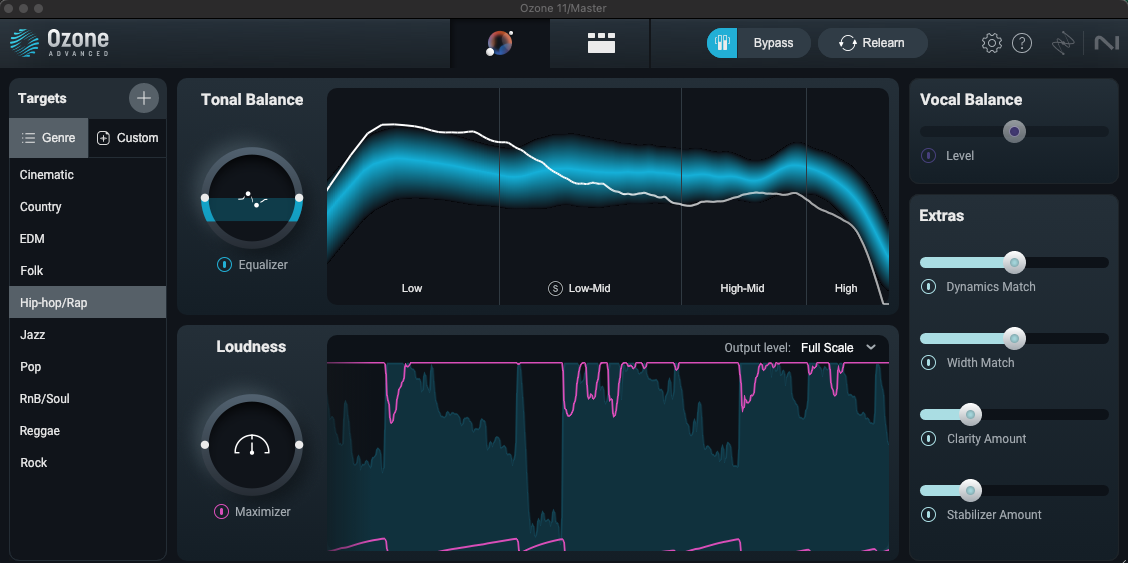1128x563 pixels.
Task: Select the Cinematic genre target
Action: tap(47, 175)
